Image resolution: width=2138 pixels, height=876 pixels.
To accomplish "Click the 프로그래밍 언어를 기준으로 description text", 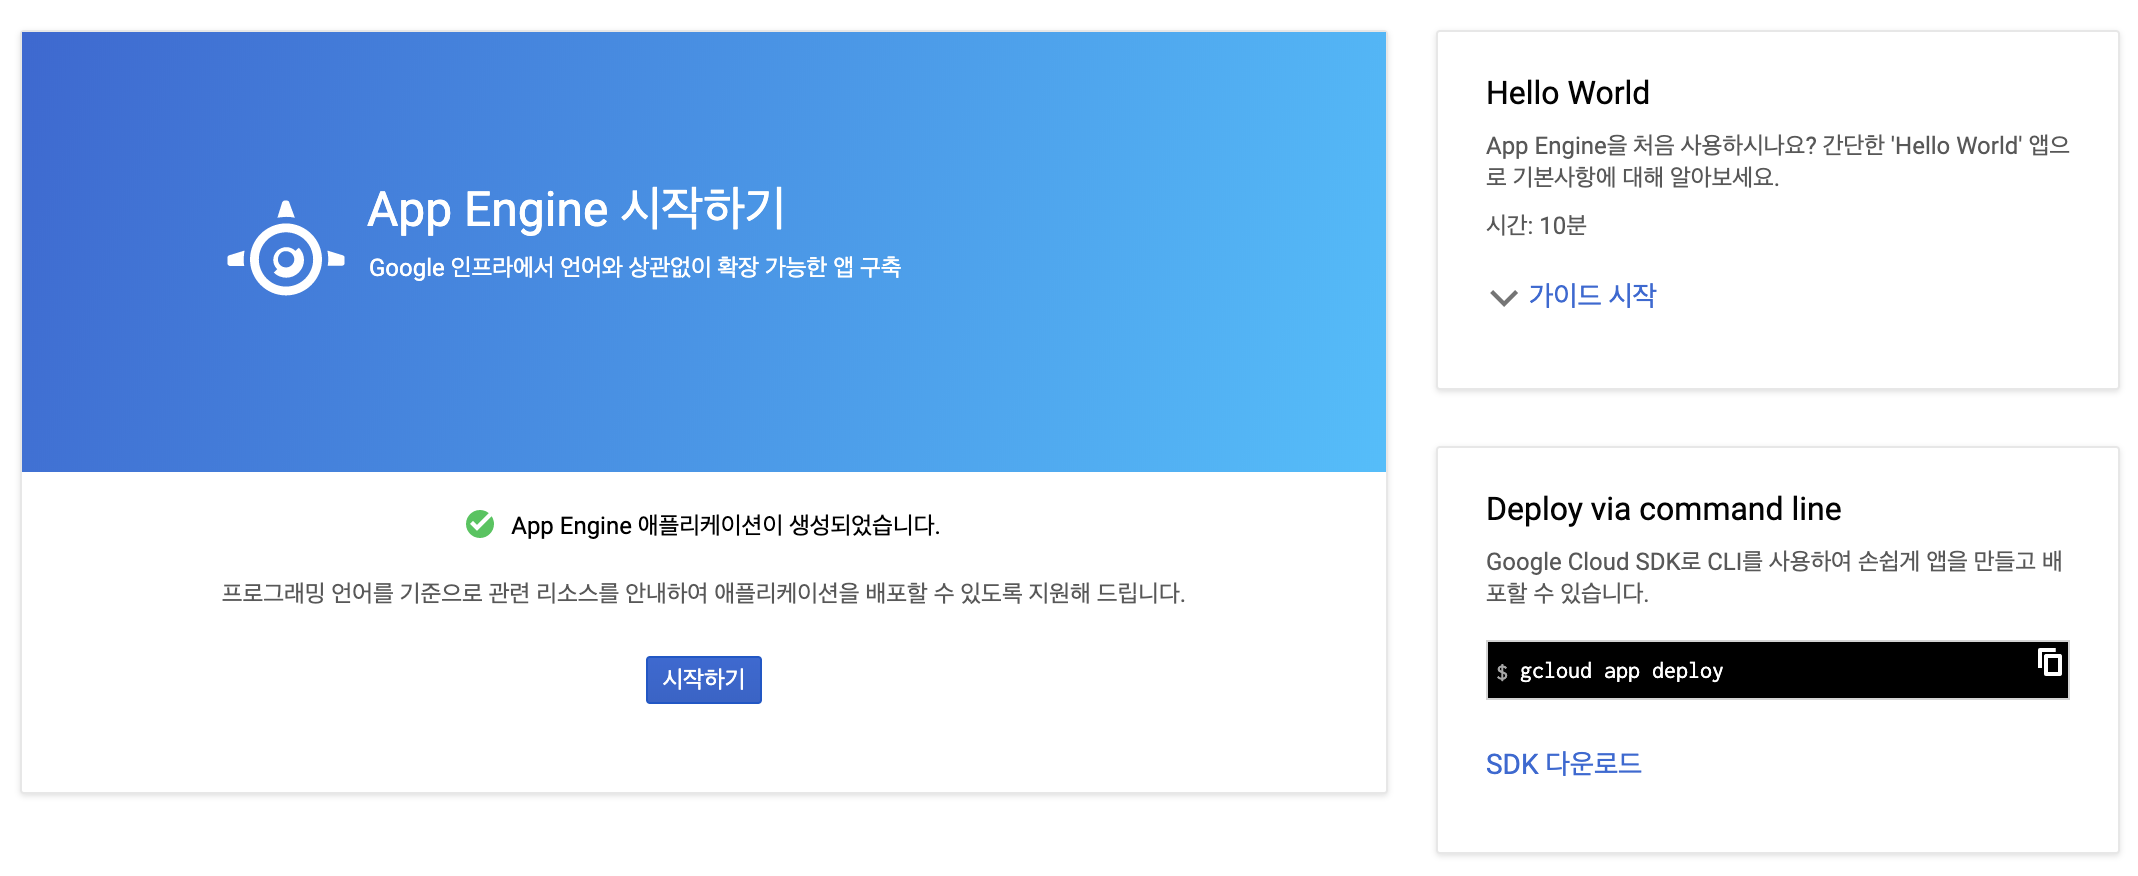I will 703,593.
